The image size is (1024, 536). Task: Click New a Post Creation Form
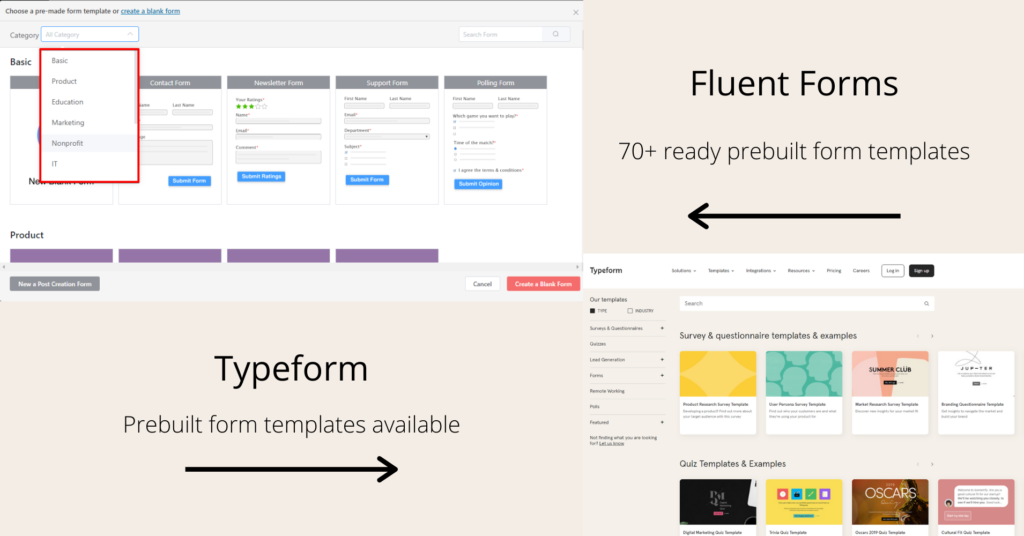pos(55,284)
